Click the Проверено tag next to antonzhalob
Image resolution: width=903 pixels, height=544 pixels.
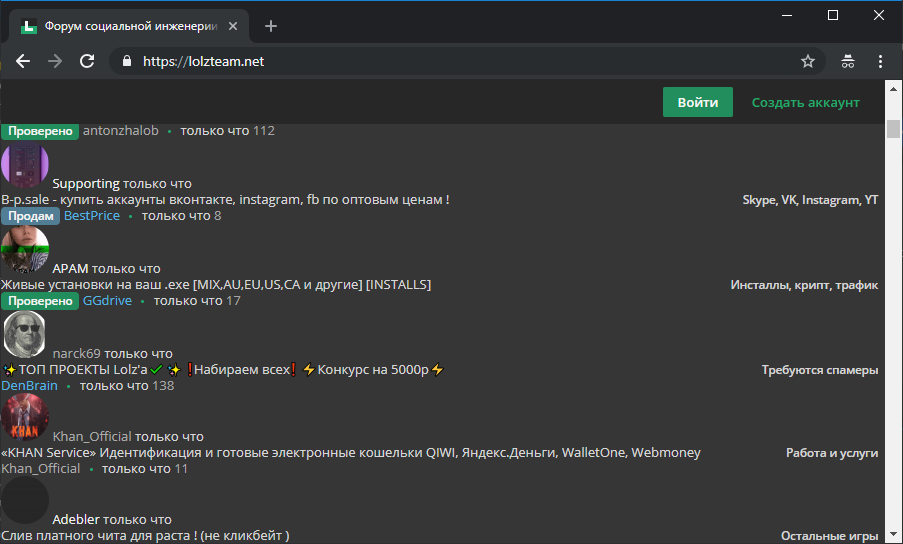point(40,131)
